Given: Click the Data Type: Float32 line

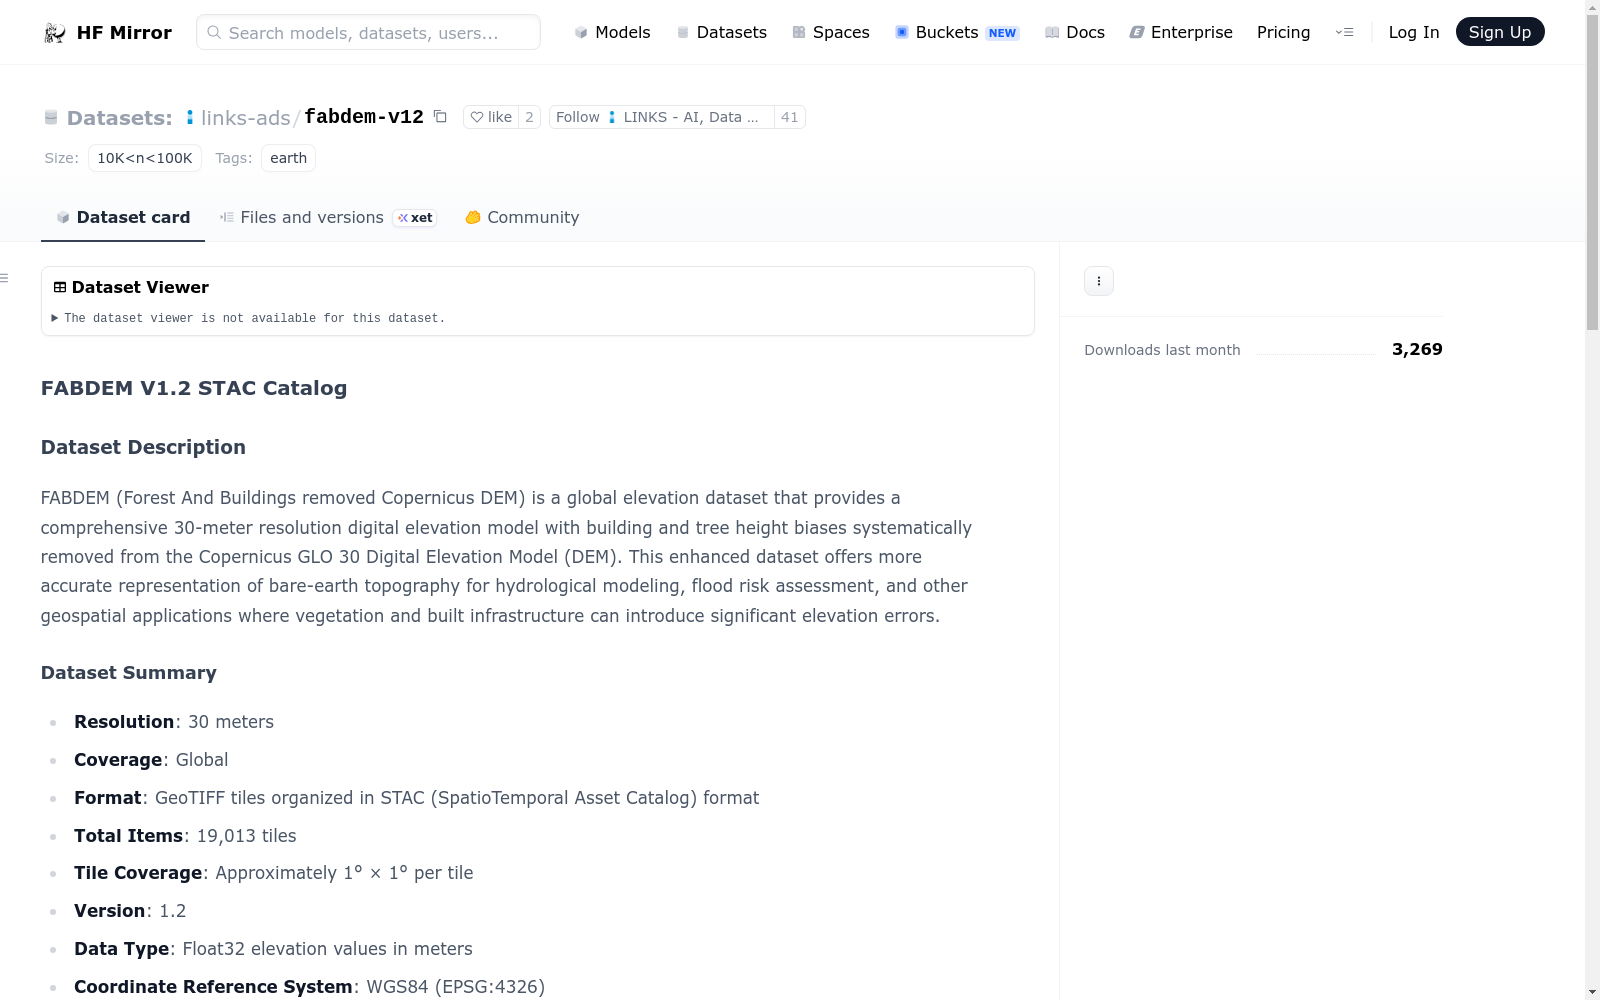Looking at the screenshot, I should [273, 949].
